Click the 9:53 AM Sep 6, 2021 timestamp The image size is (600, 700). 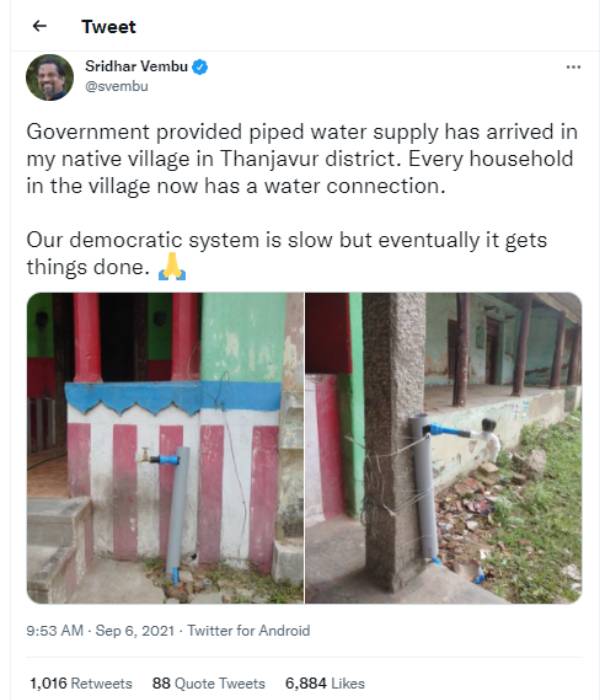[x=100, y=630]
